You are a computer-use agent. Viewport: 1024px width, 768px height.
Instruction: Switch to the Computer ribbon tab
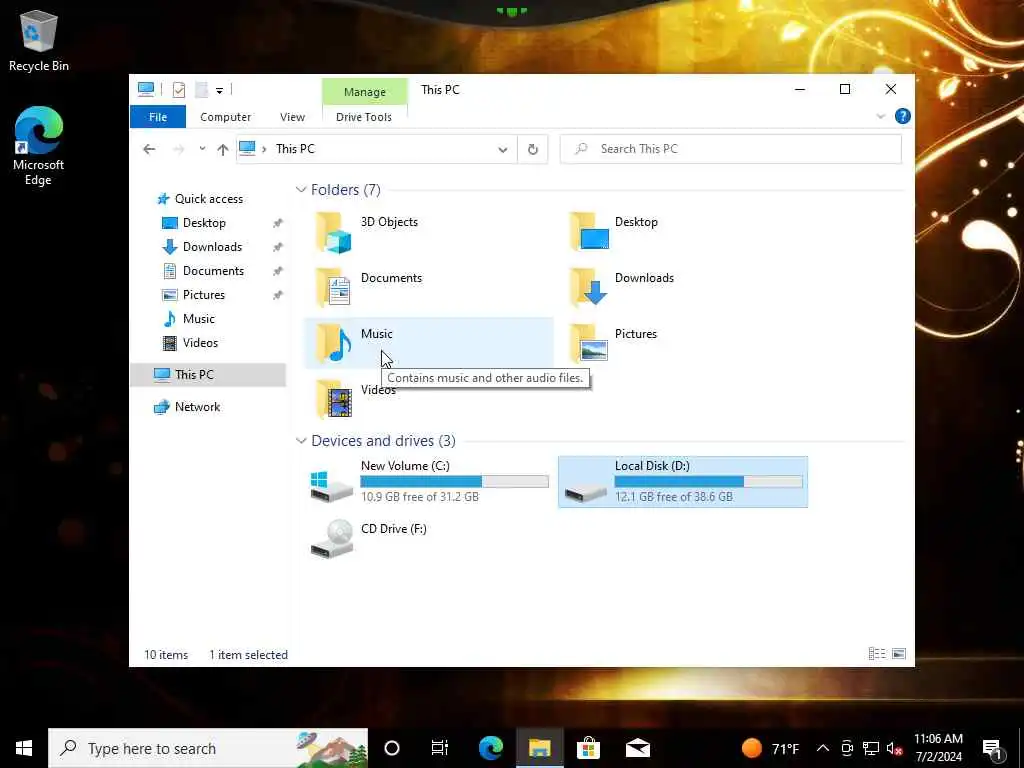(x=225, y=117)
